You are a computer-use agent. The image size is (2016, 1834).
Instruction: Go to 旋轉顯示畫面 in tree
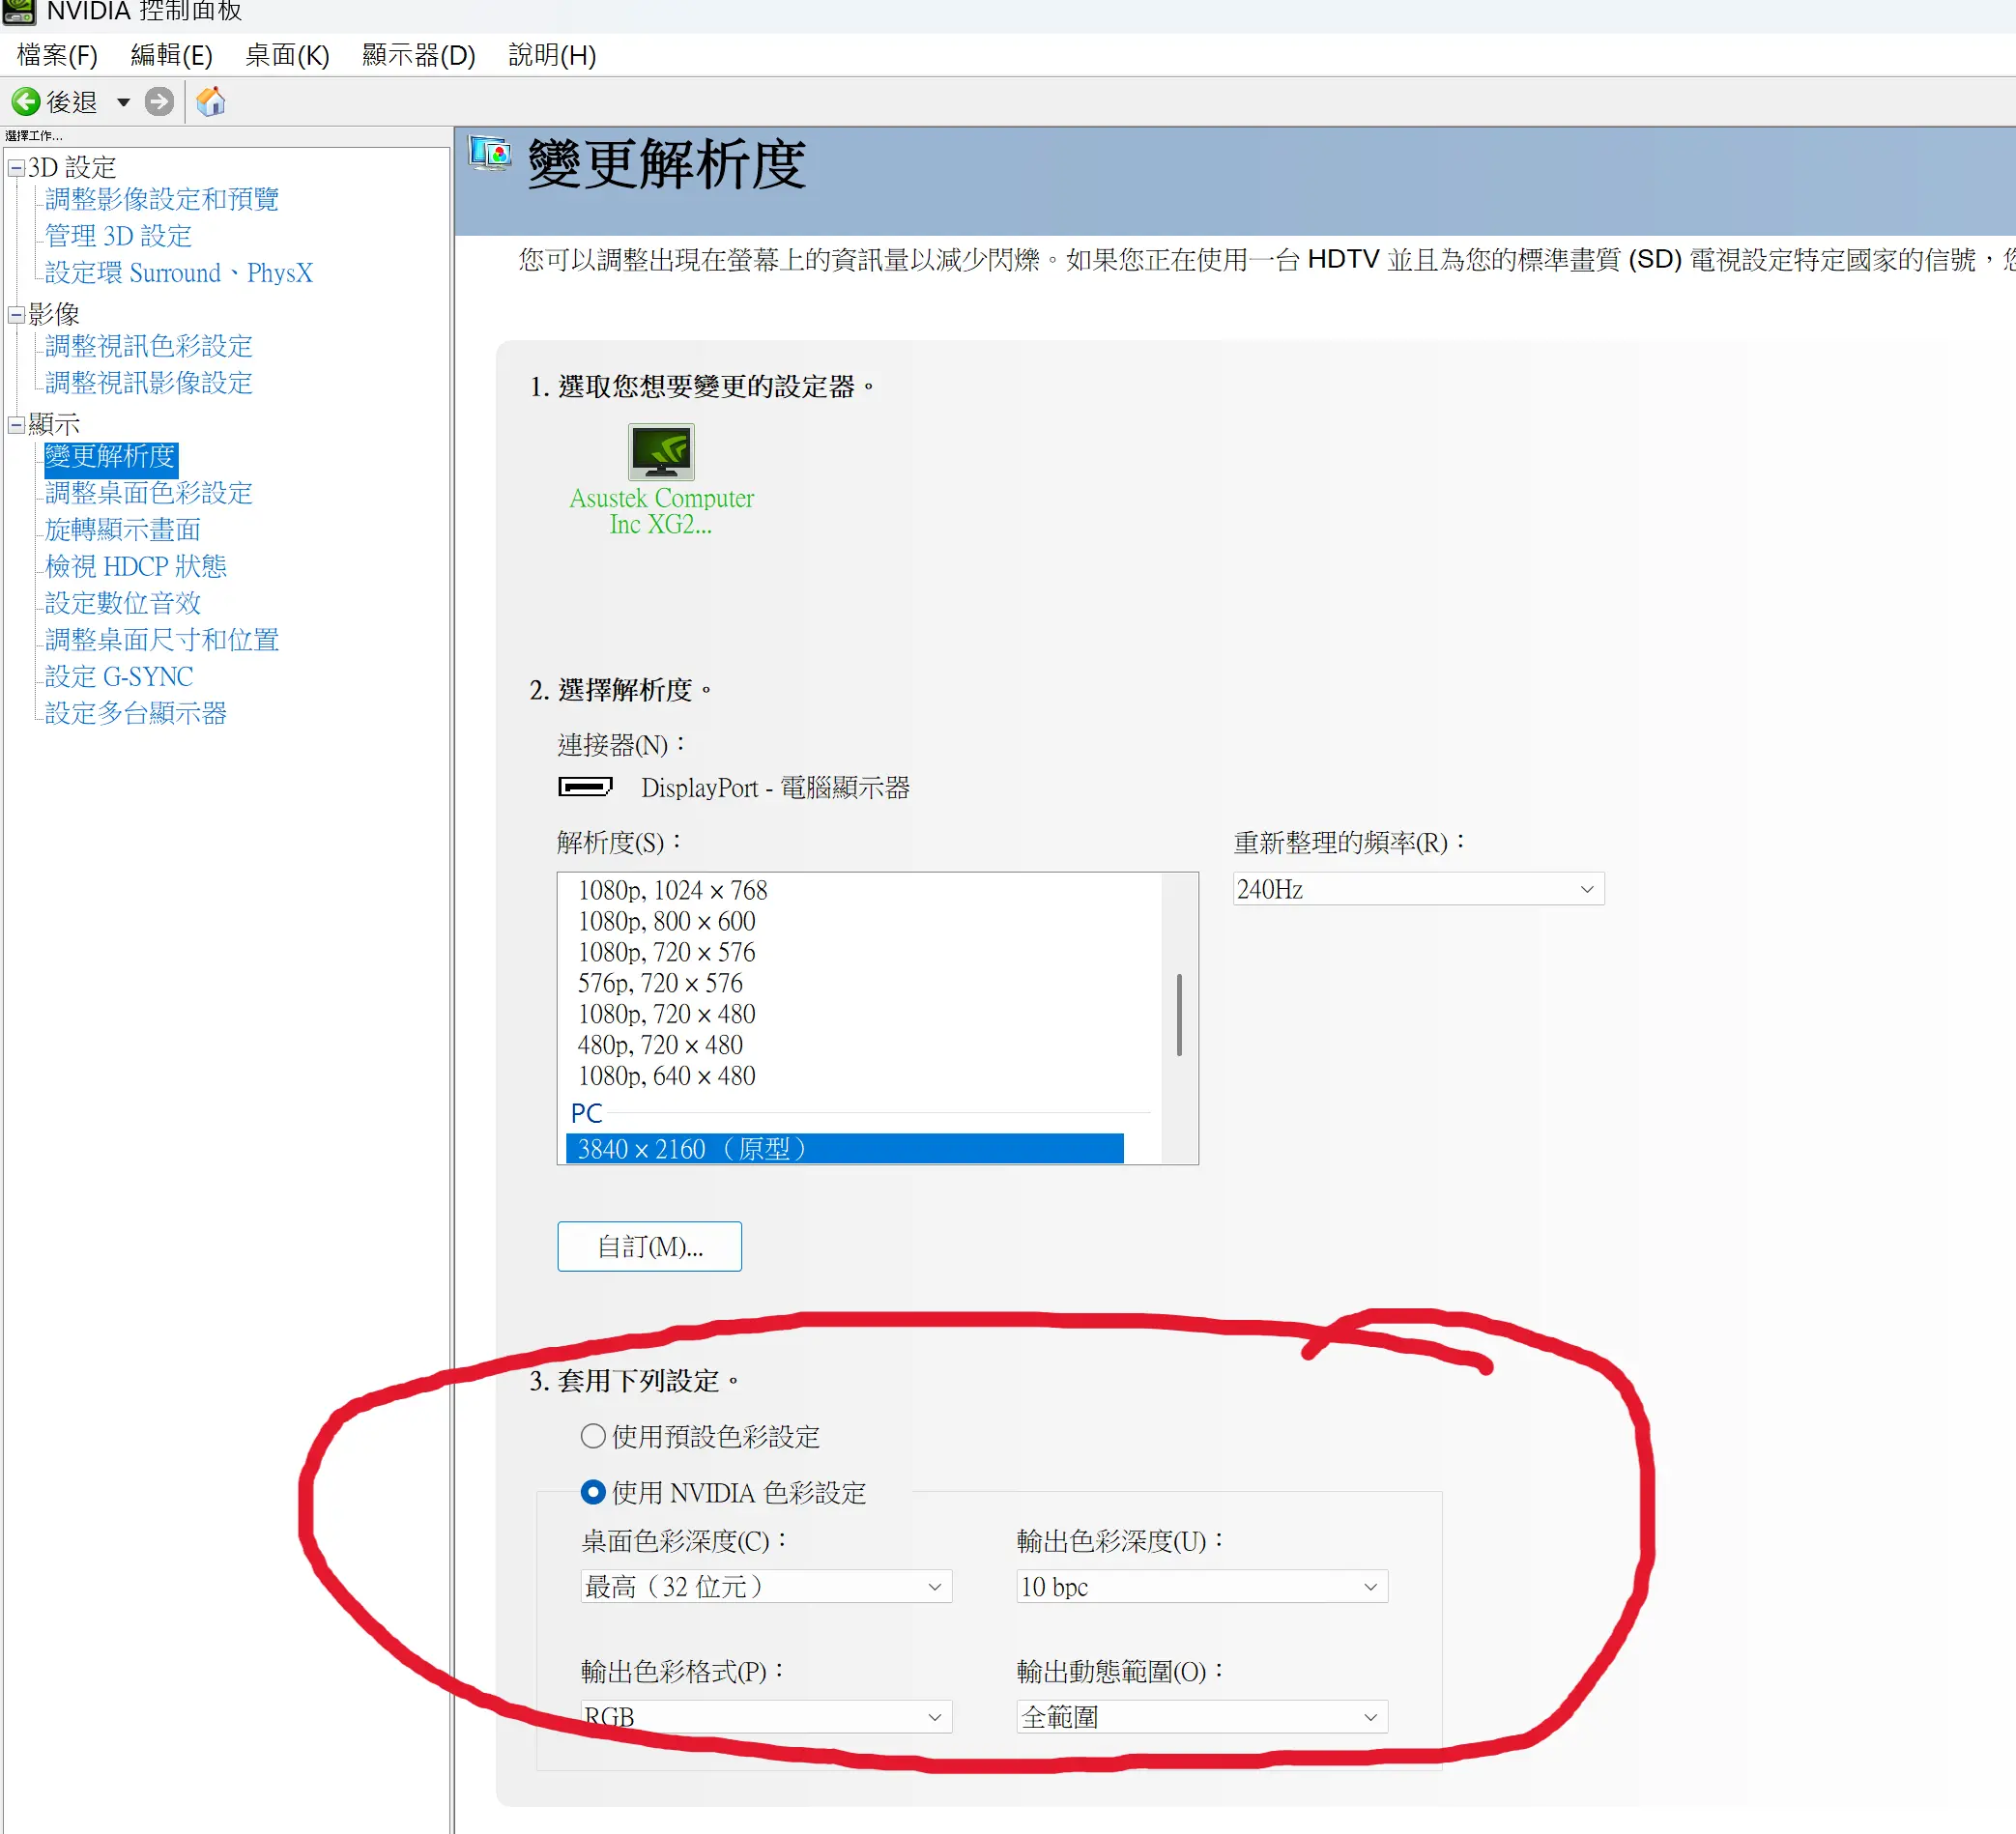click(123, 530)
